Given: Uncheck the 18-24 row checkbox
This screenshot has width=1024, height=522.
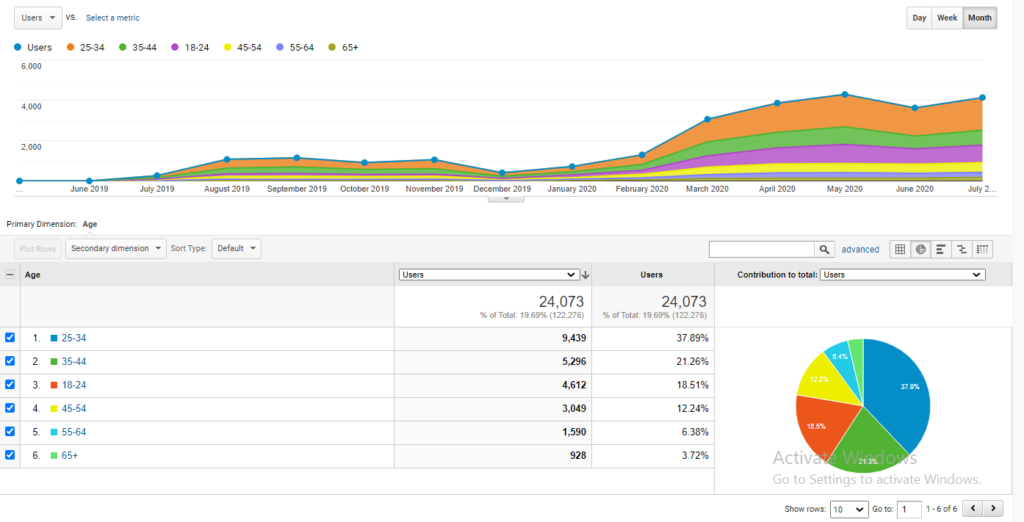Looking at the screenshot, I should click(x=10, y=385).
